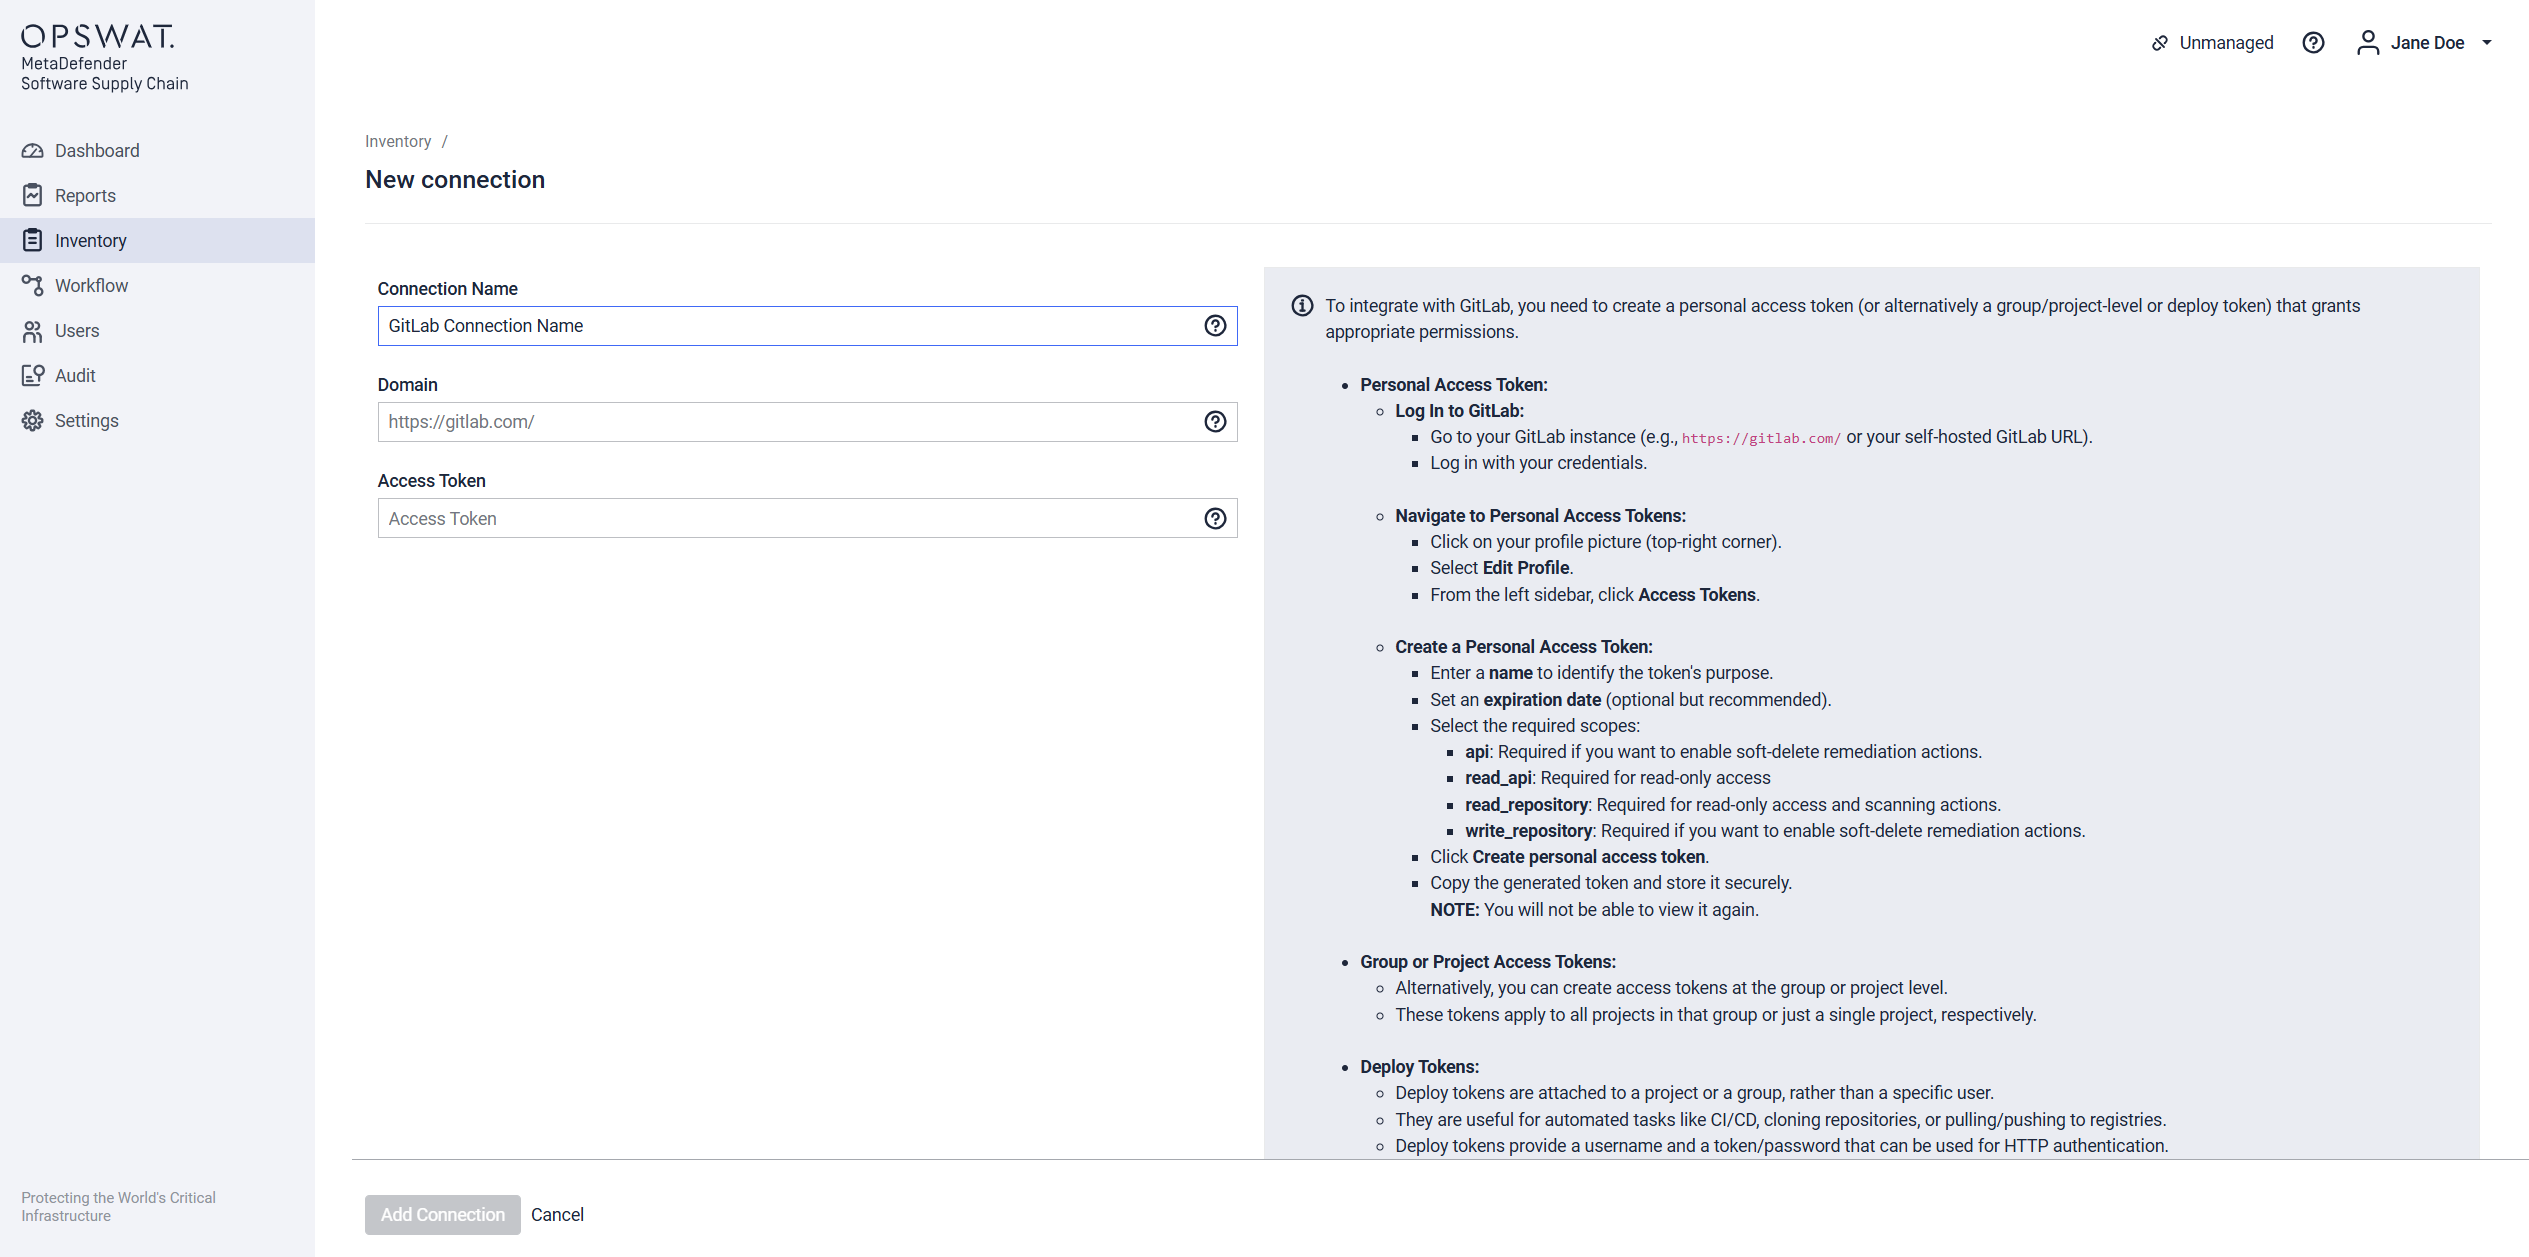
Task: Click the 'Access Token' field label
Action: 431,481
